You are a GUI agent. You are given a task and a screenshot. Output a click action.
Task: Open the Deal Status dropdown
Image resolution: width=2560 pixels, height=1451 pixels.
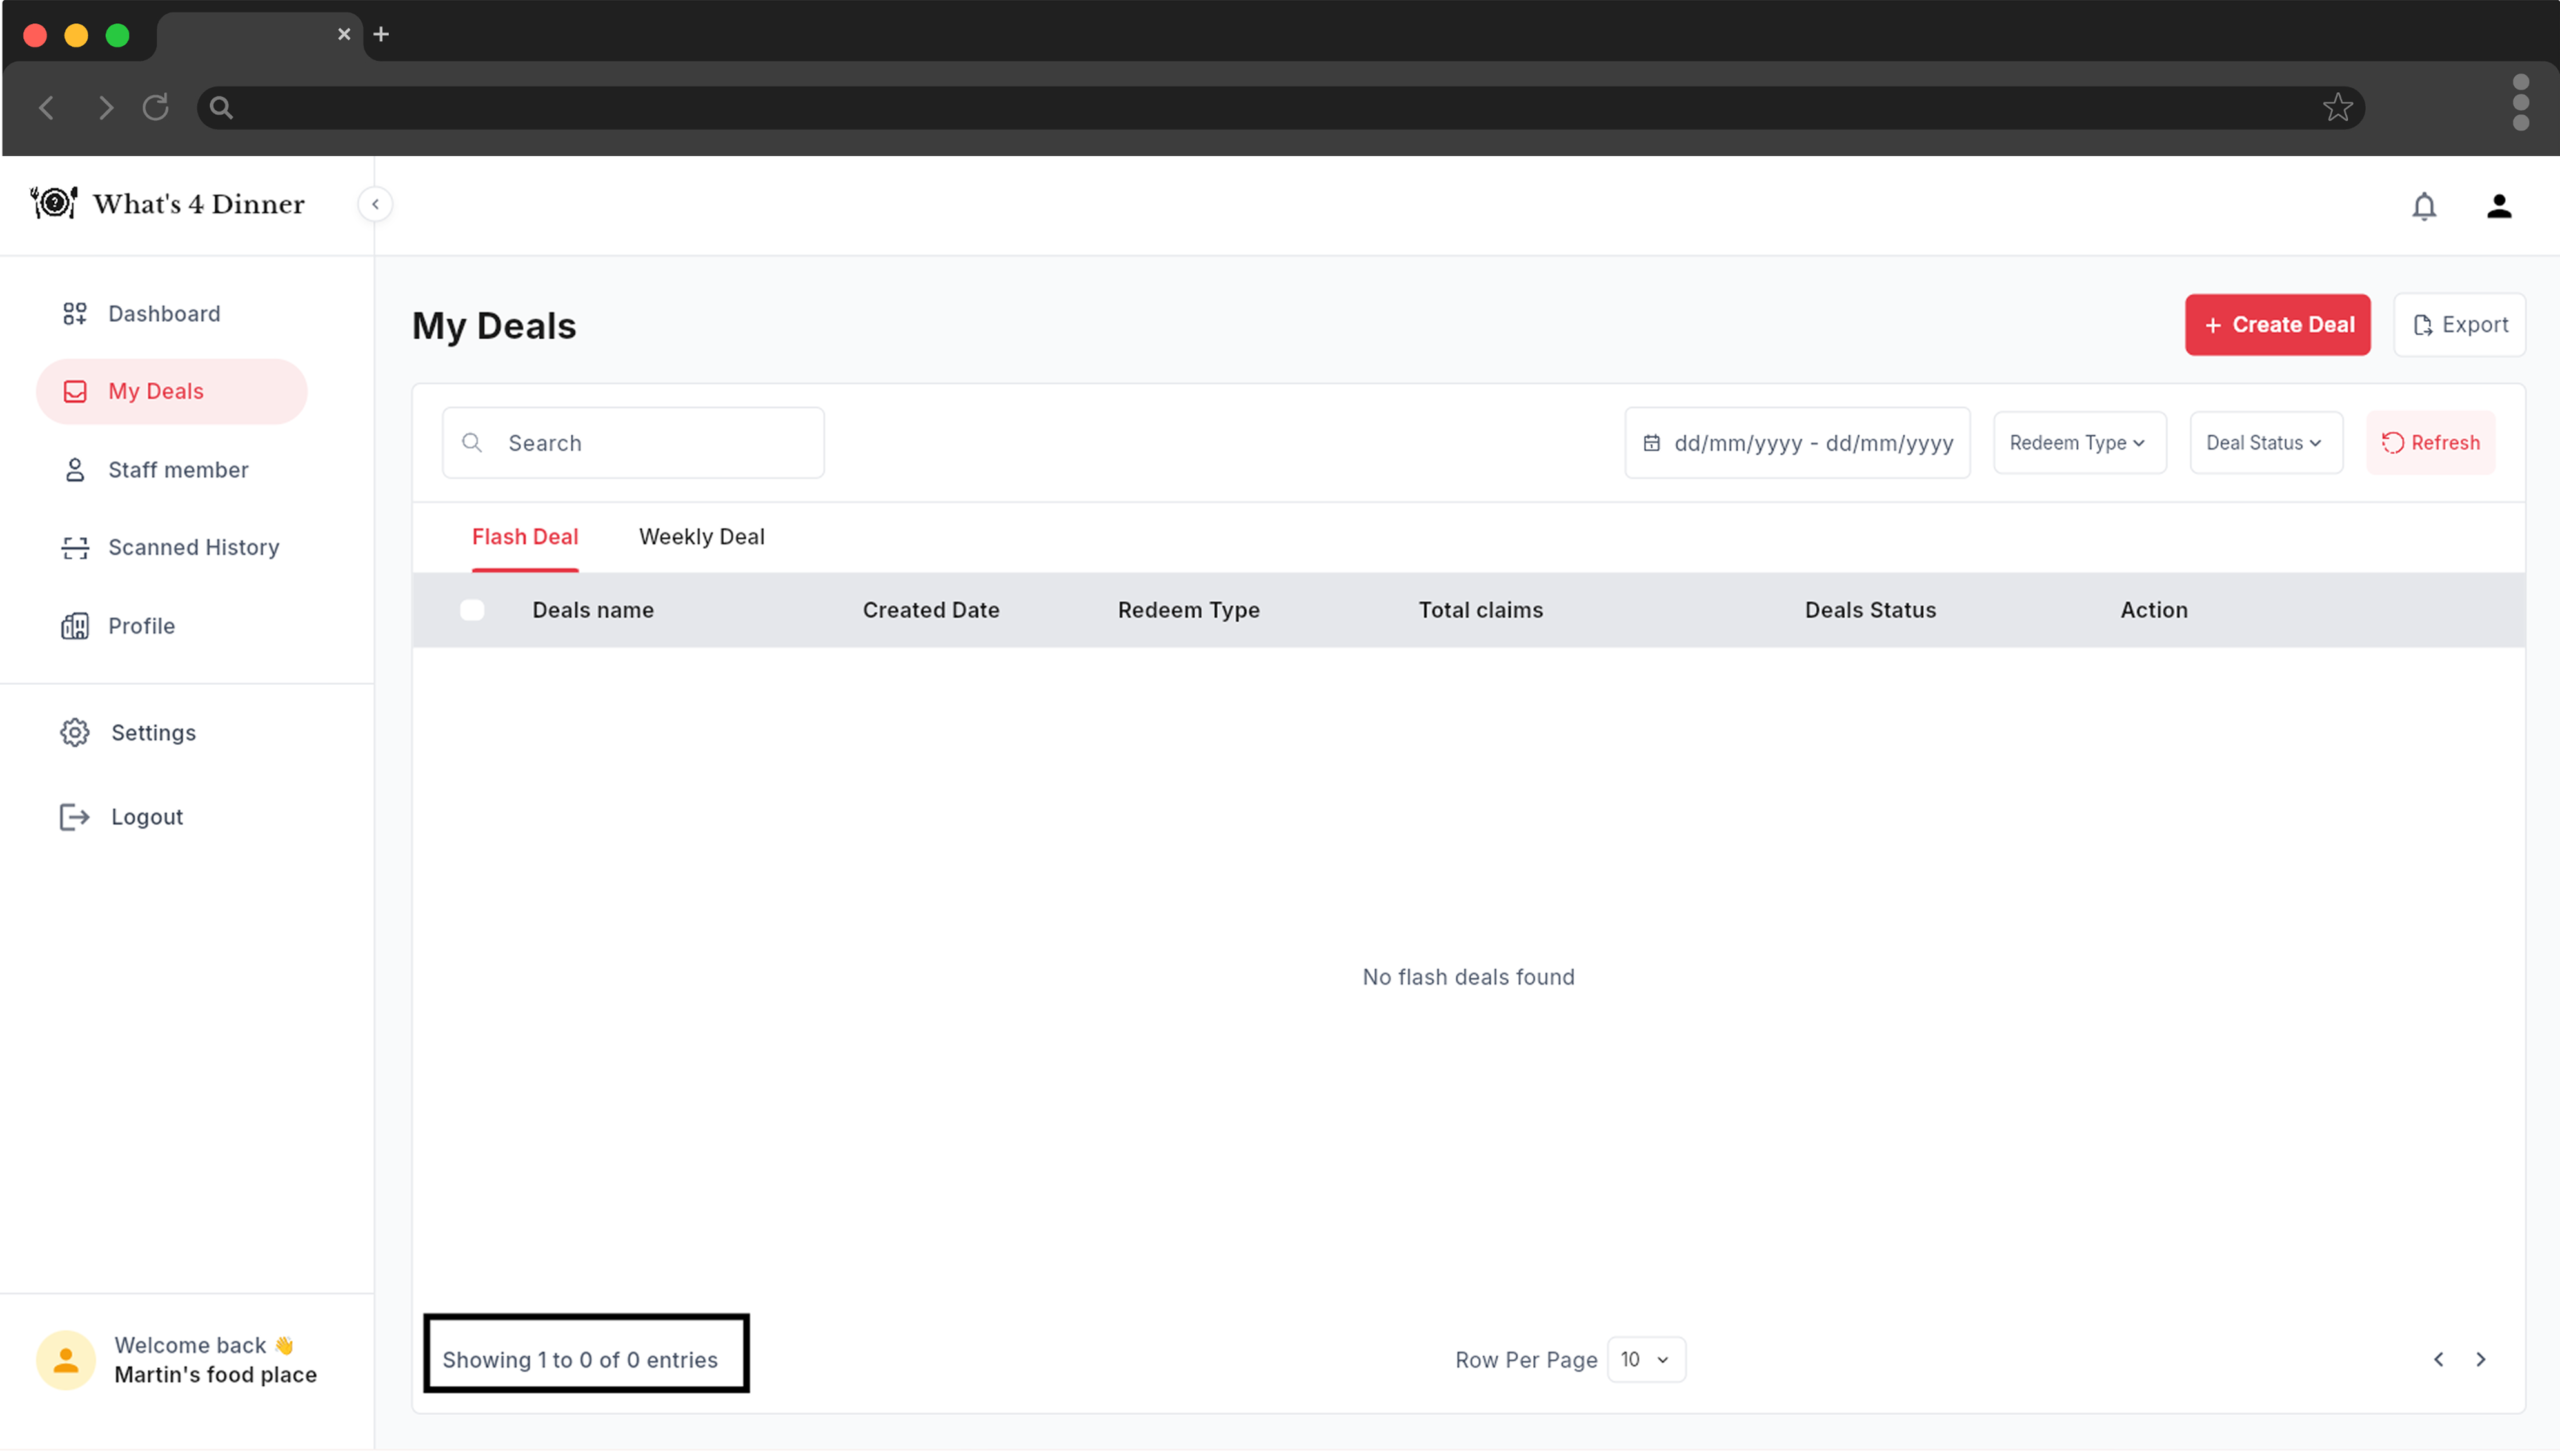click(2265, 442)
